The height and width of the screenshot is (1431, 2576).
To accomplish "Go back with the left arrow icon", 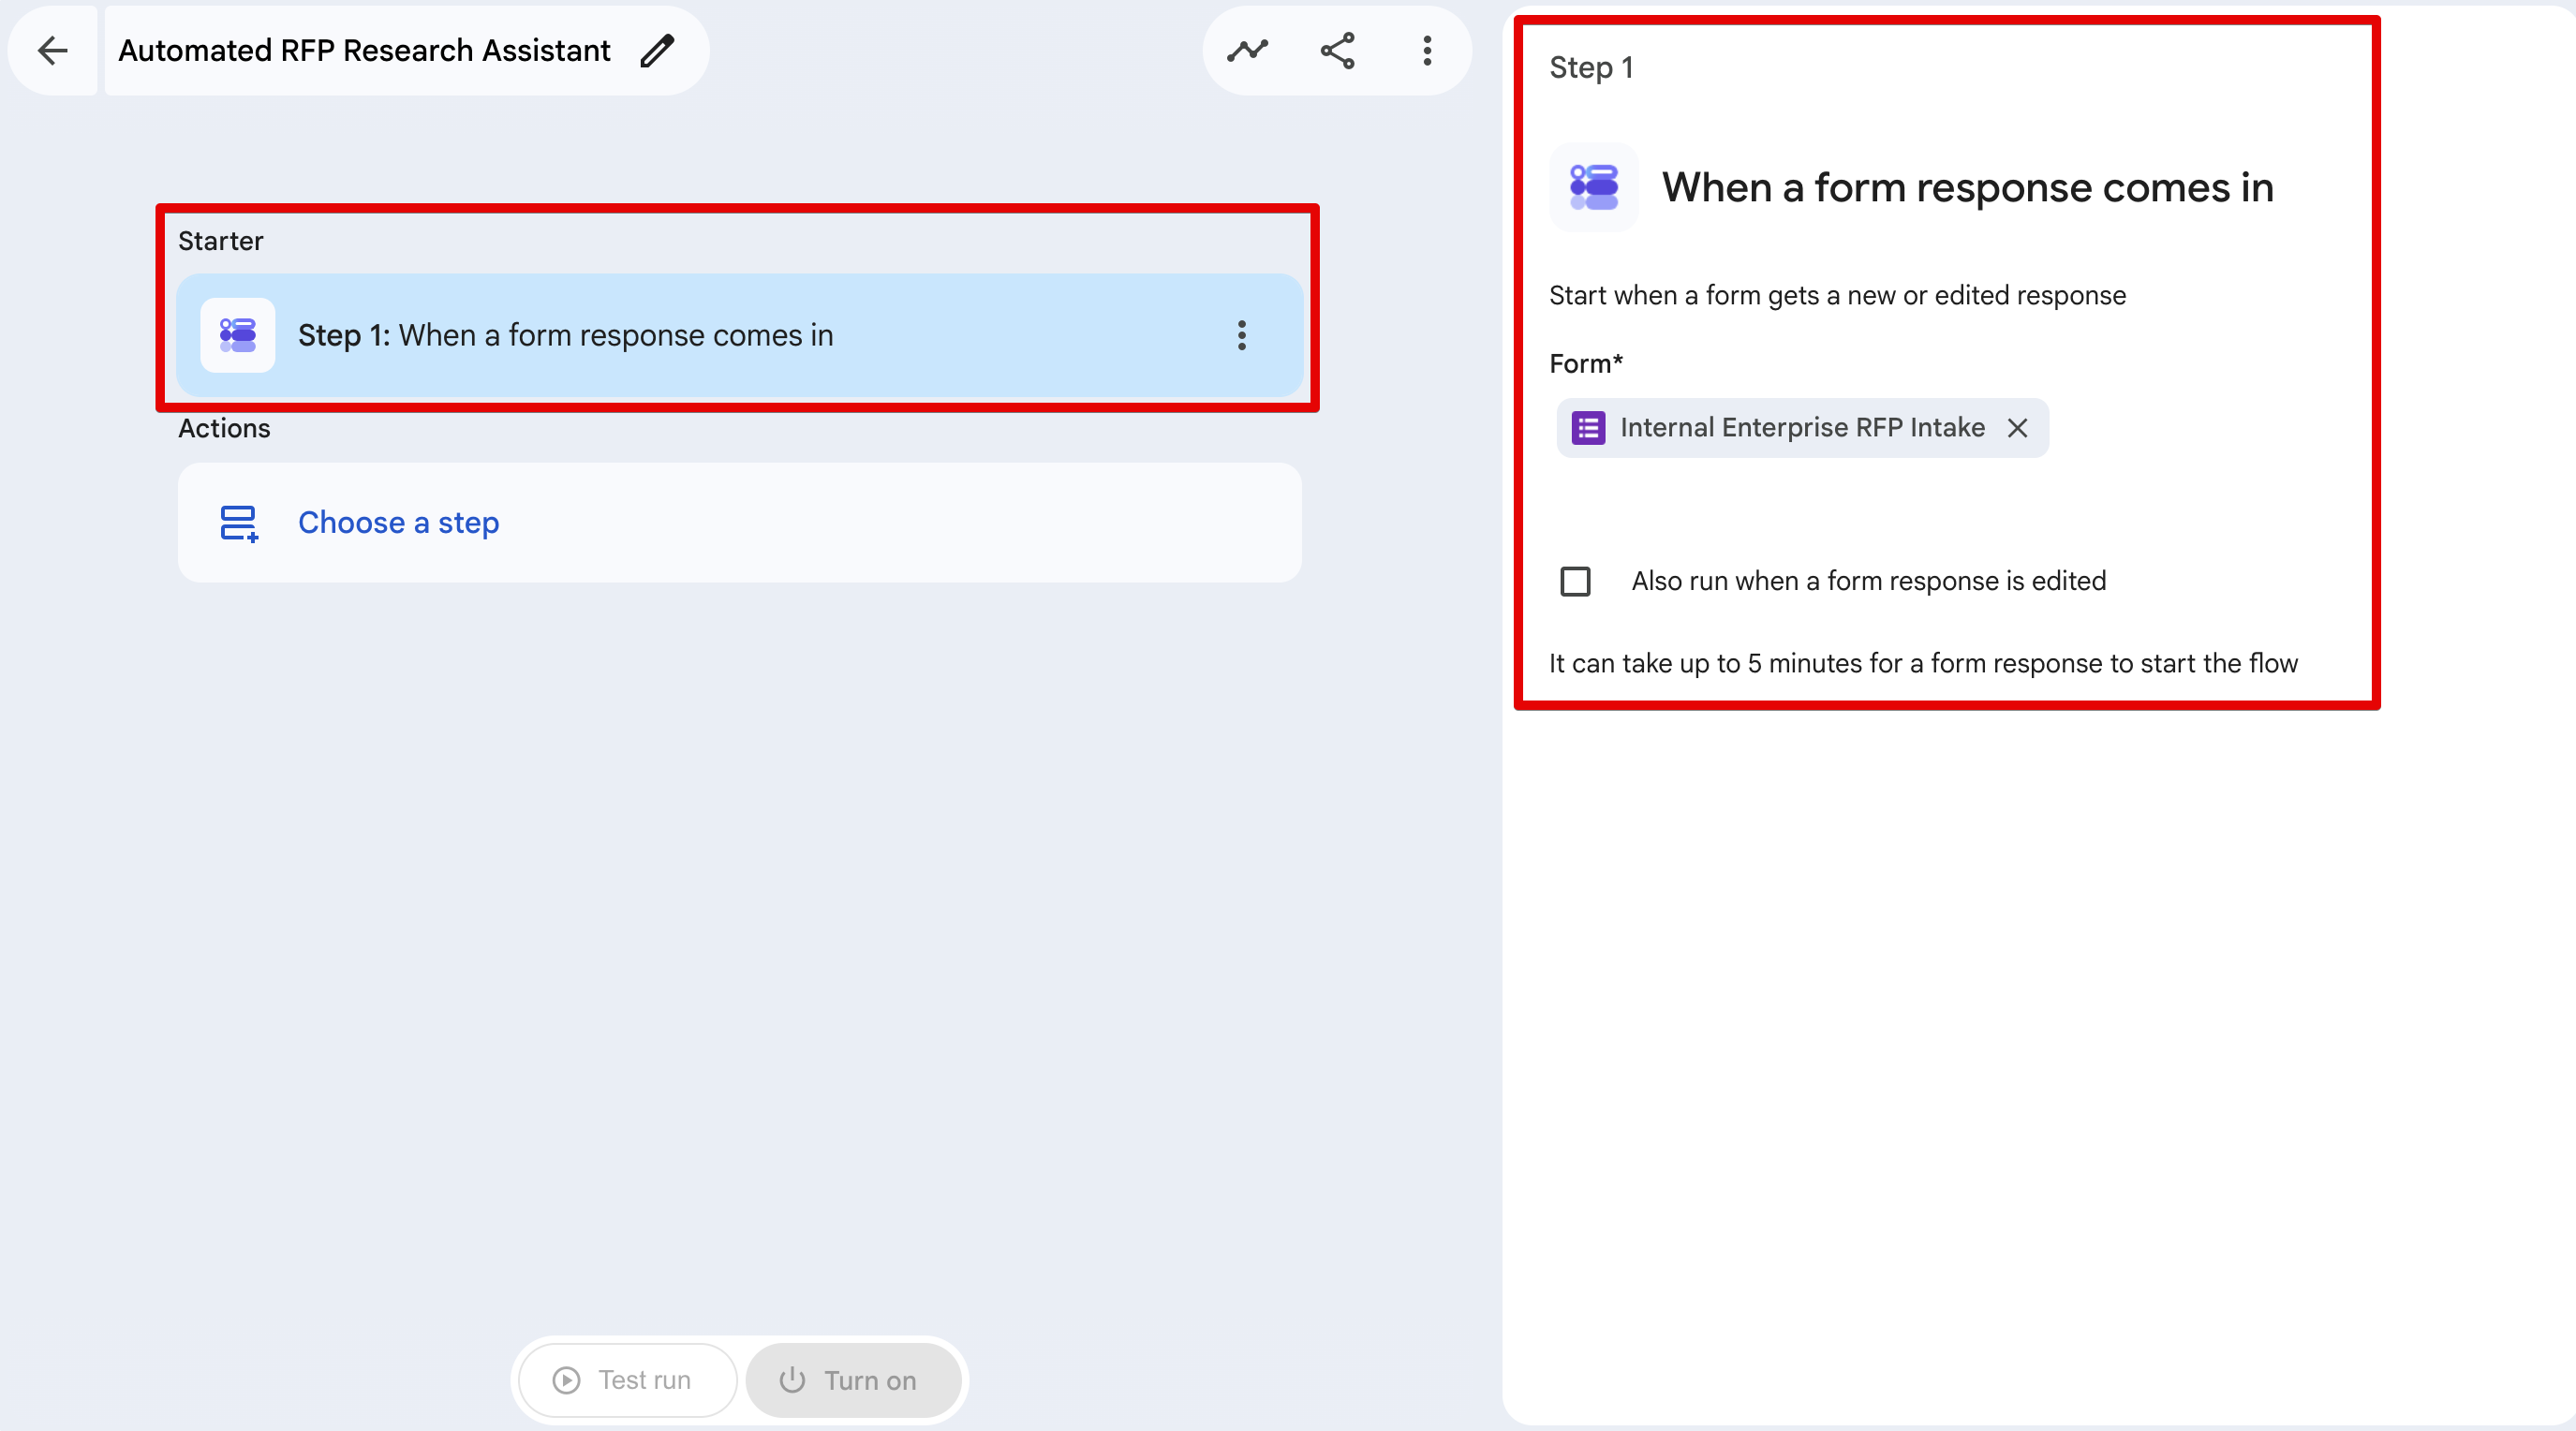I will coord(52,50).
